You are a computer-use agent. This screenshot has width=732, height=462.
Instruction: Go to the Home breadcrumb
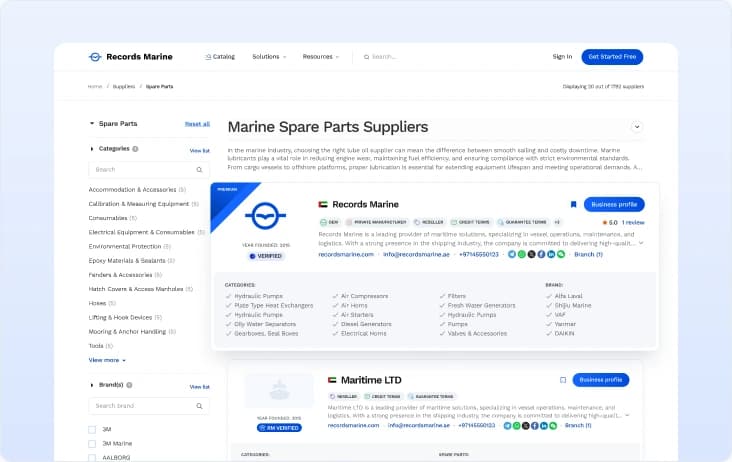click(95, 87)
